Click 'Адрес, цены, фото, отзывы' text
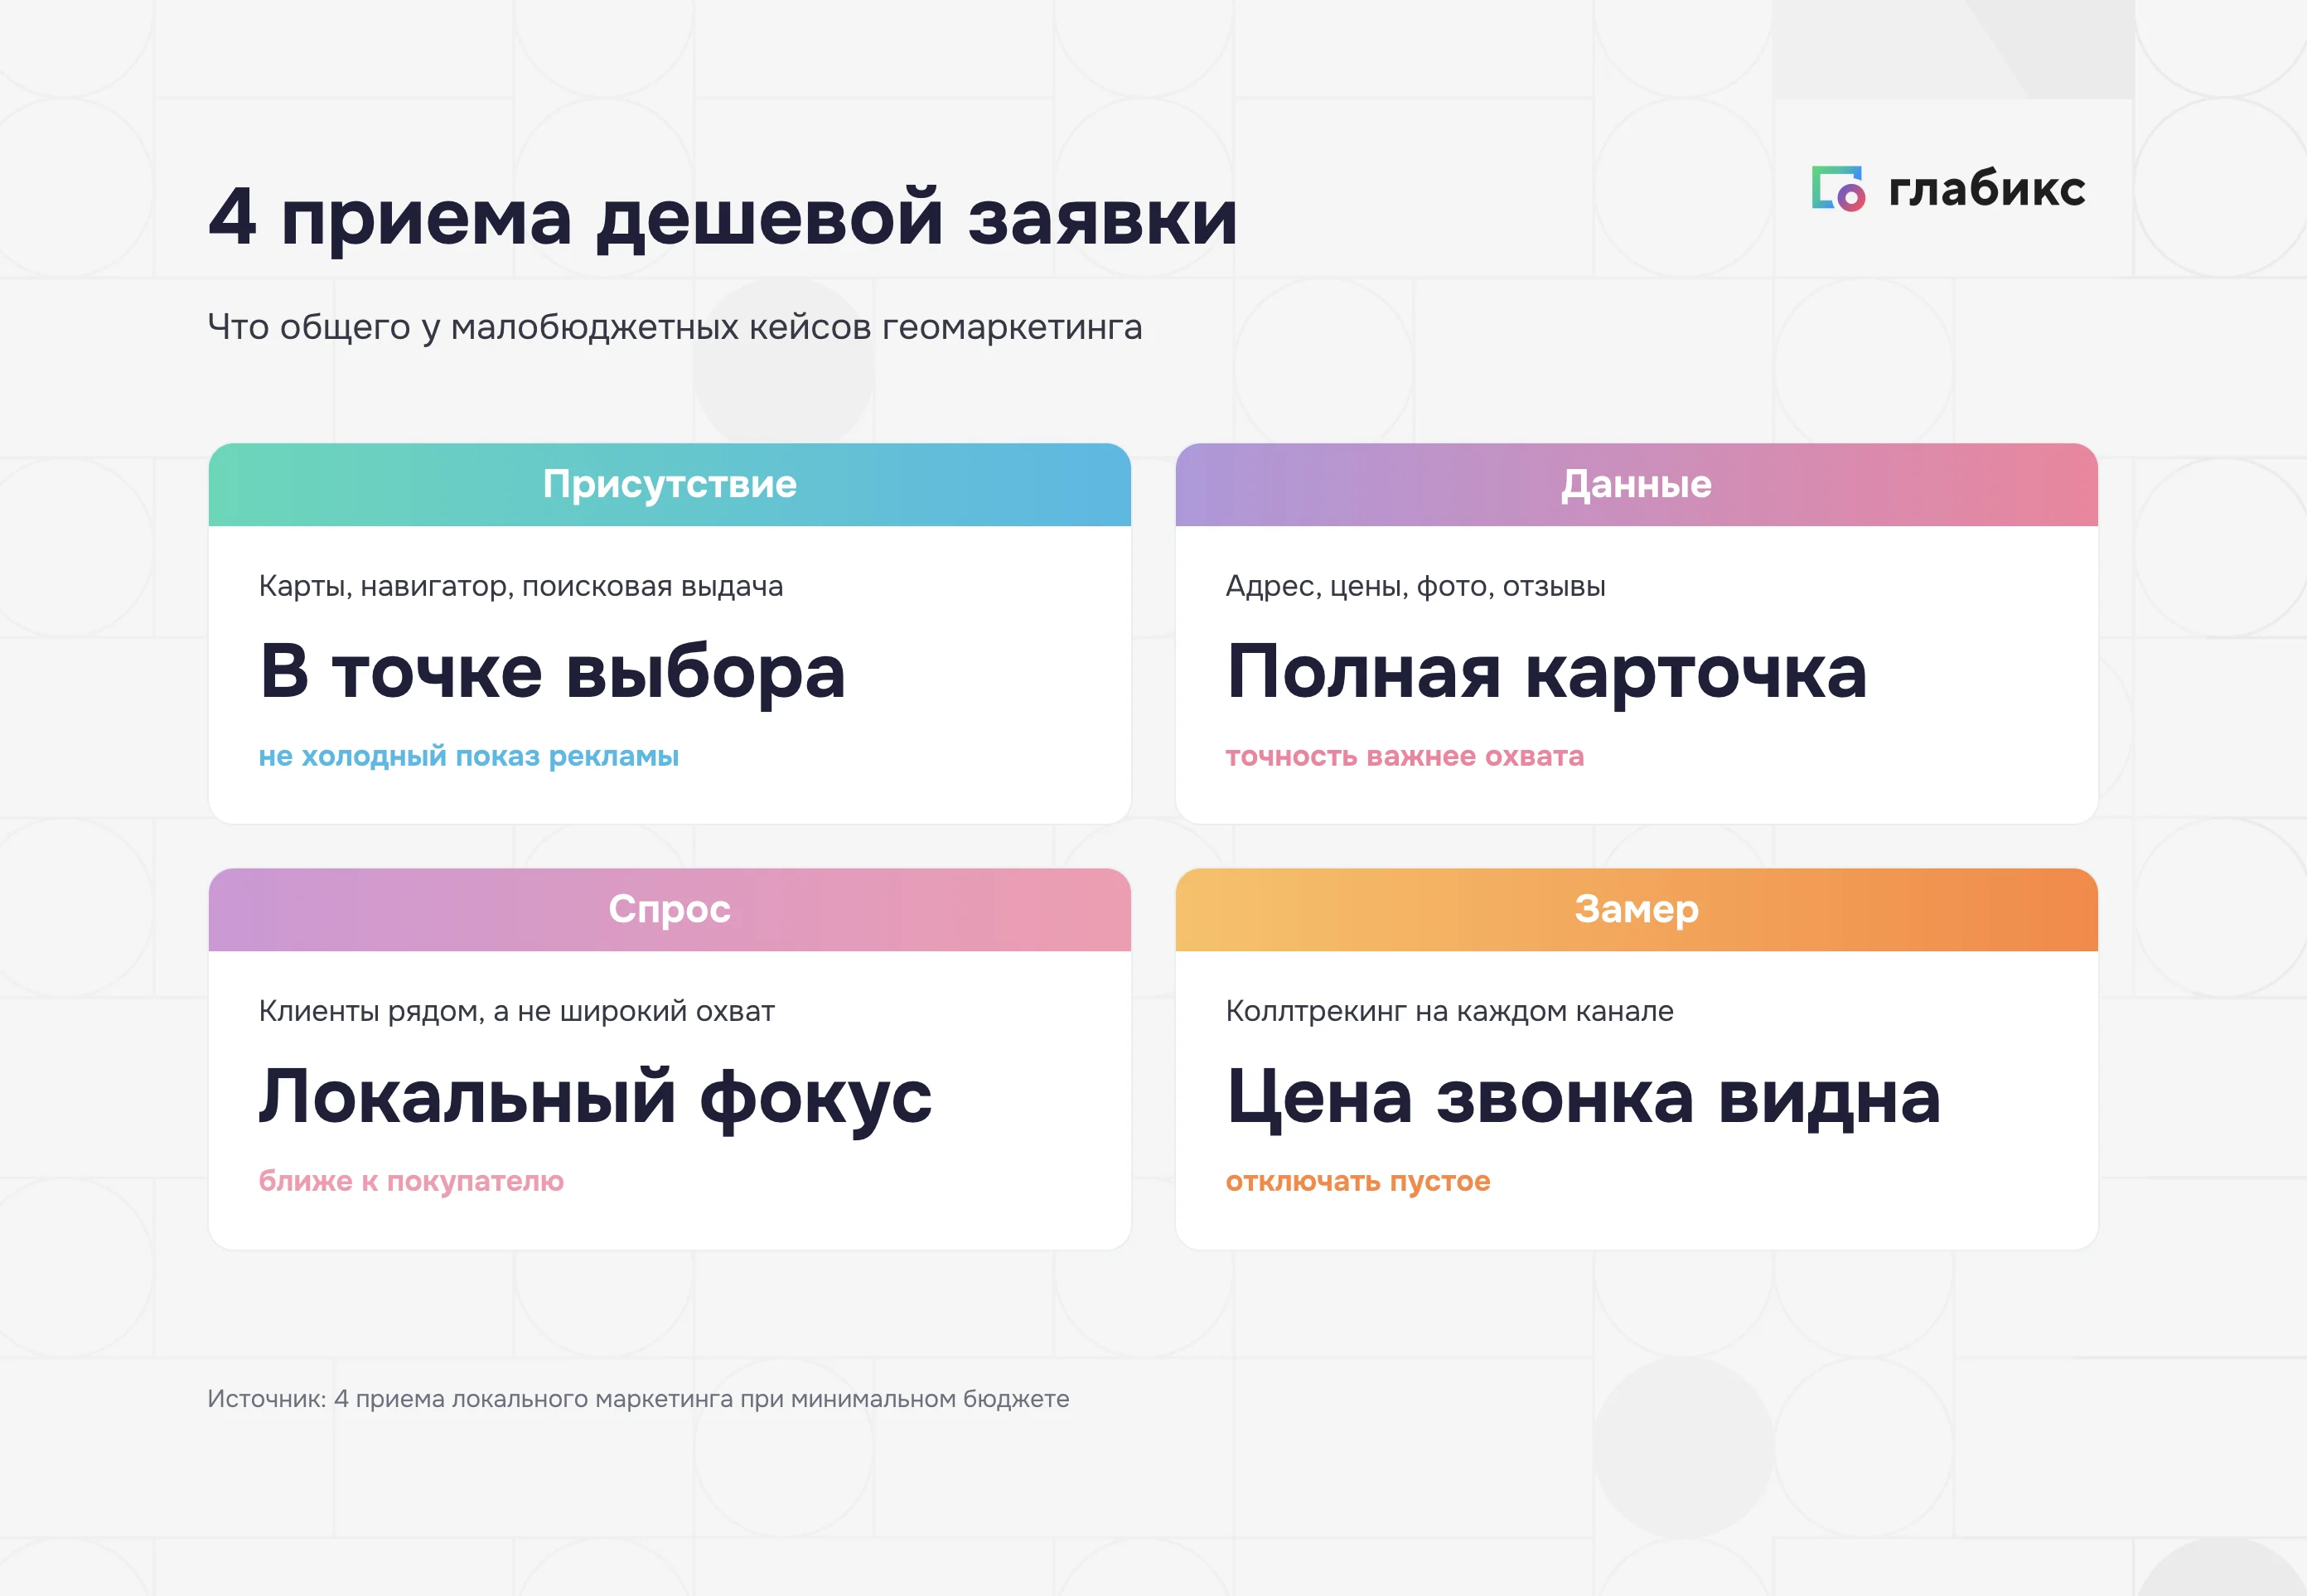Image resolution: width=2307 pixels, height=1596 pixels. pyautogui.click(x=1416, y=586)
